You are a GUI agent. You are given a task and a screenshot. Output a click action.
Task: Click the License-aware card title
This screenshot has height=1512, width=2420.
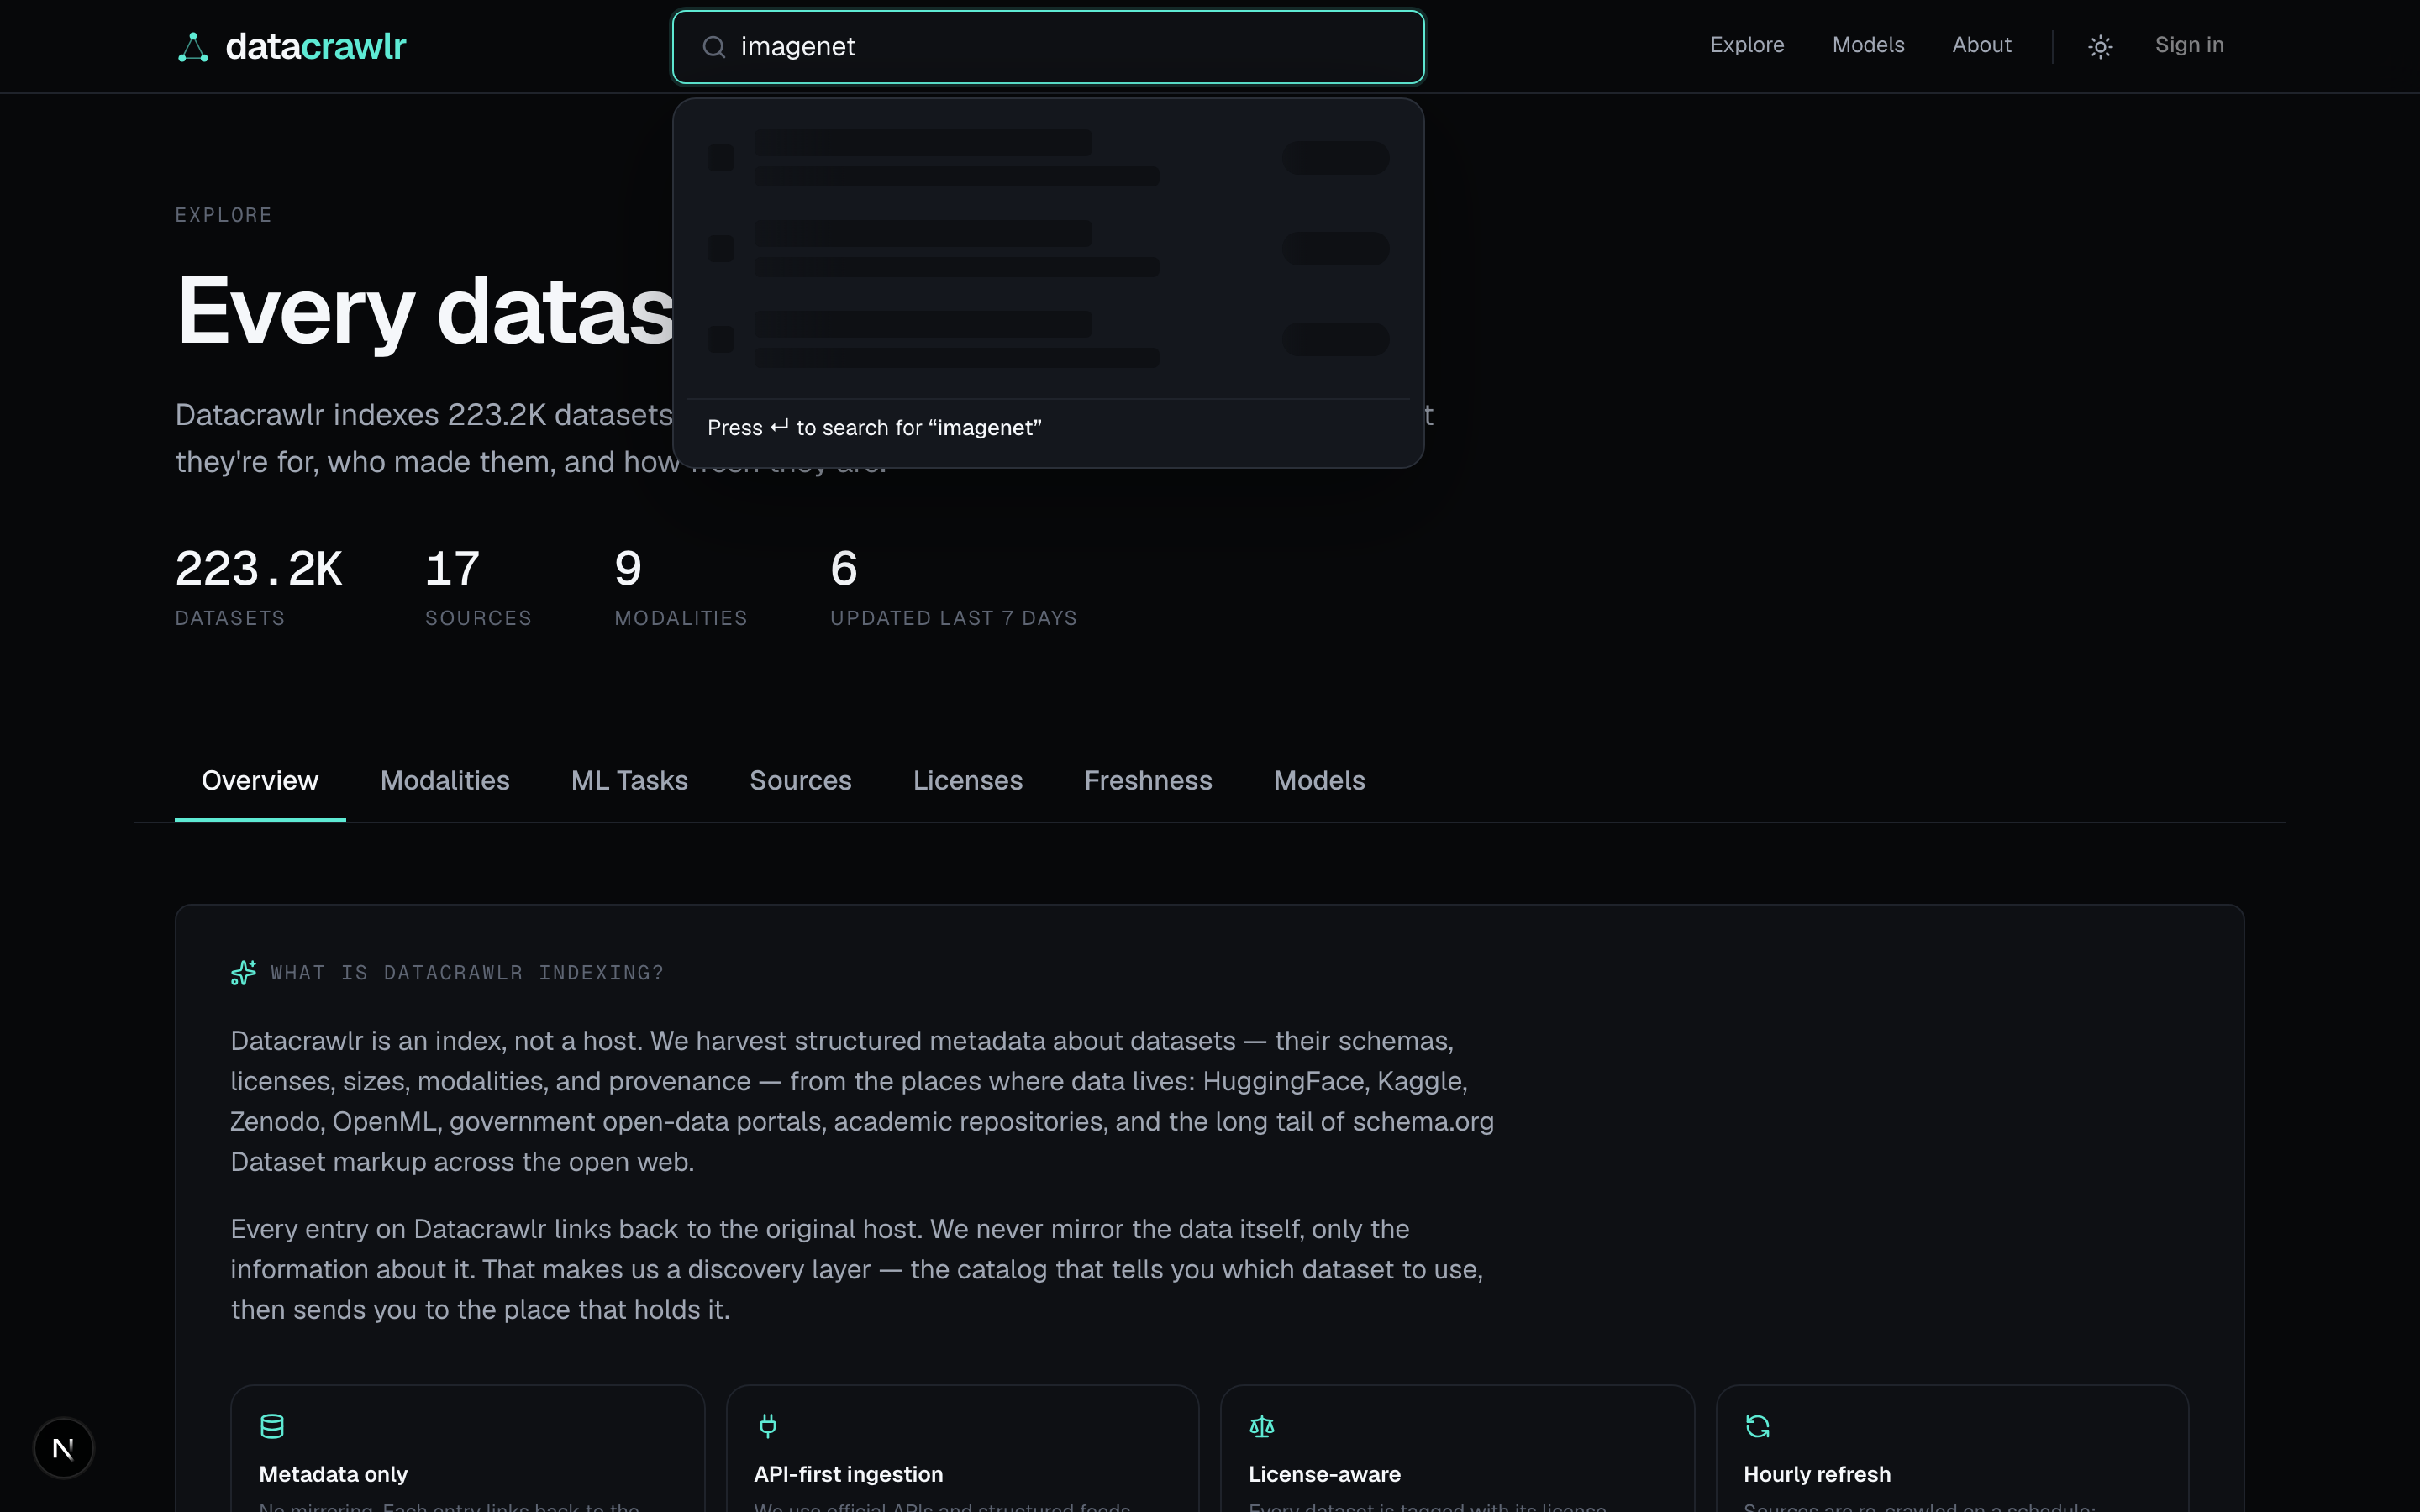(1324, 1474)
